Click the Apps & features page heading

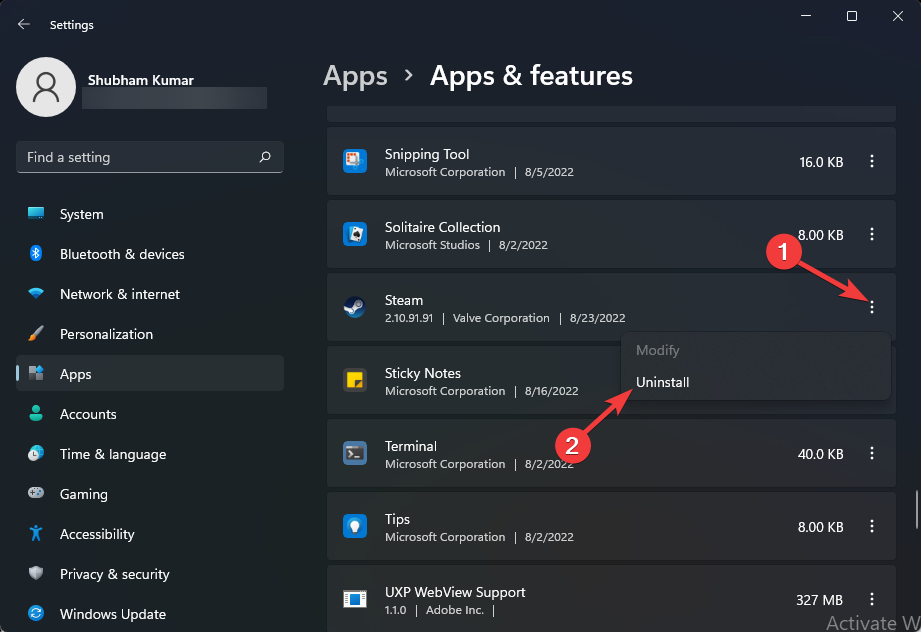pos(531,76)
